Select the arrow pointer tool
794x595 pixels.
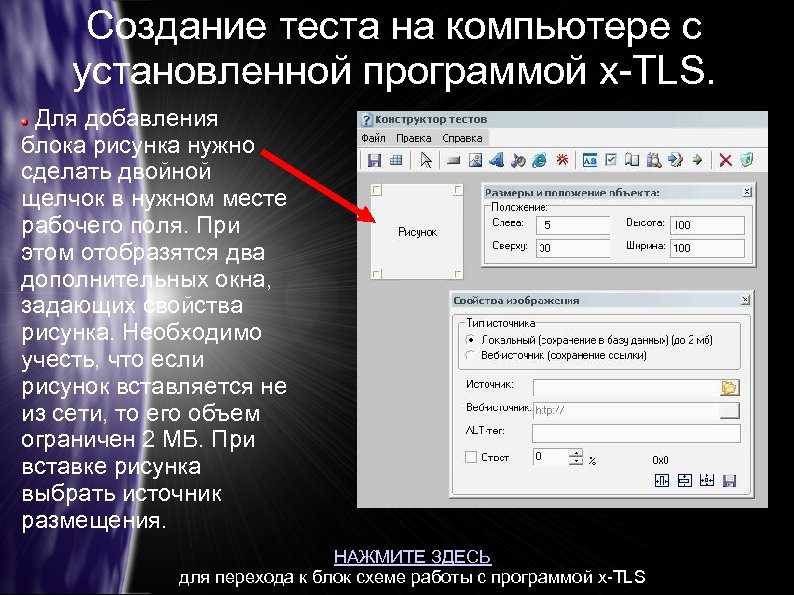click(x=426, y=161)
